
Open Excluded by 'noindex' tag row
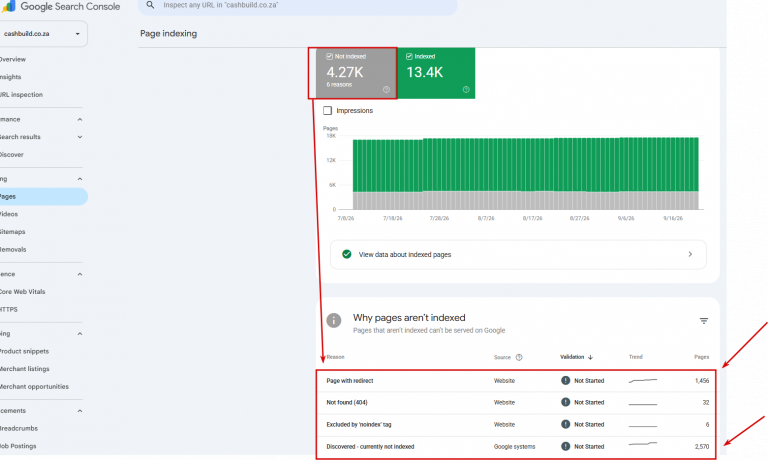(517, 425)
